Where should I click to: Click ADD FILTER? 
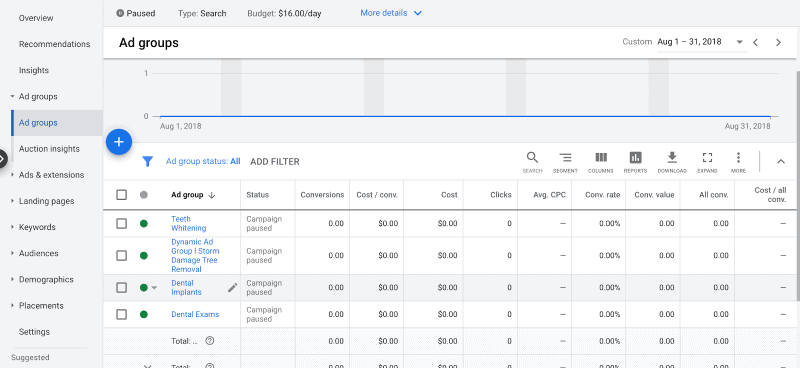[274, 162]
